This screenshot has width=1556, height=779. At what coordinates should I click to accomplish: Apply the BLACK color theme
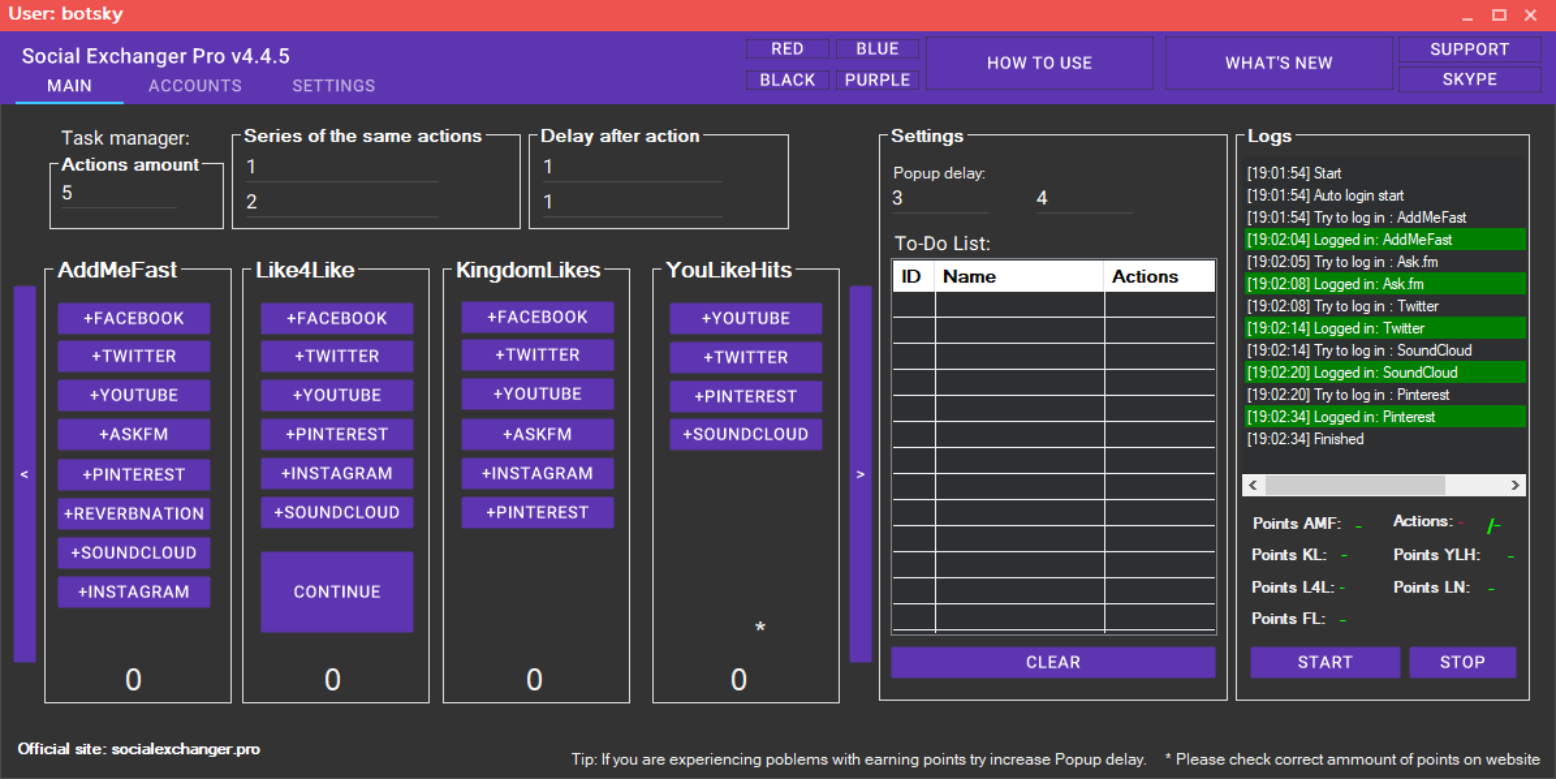[x=787, y=80]
